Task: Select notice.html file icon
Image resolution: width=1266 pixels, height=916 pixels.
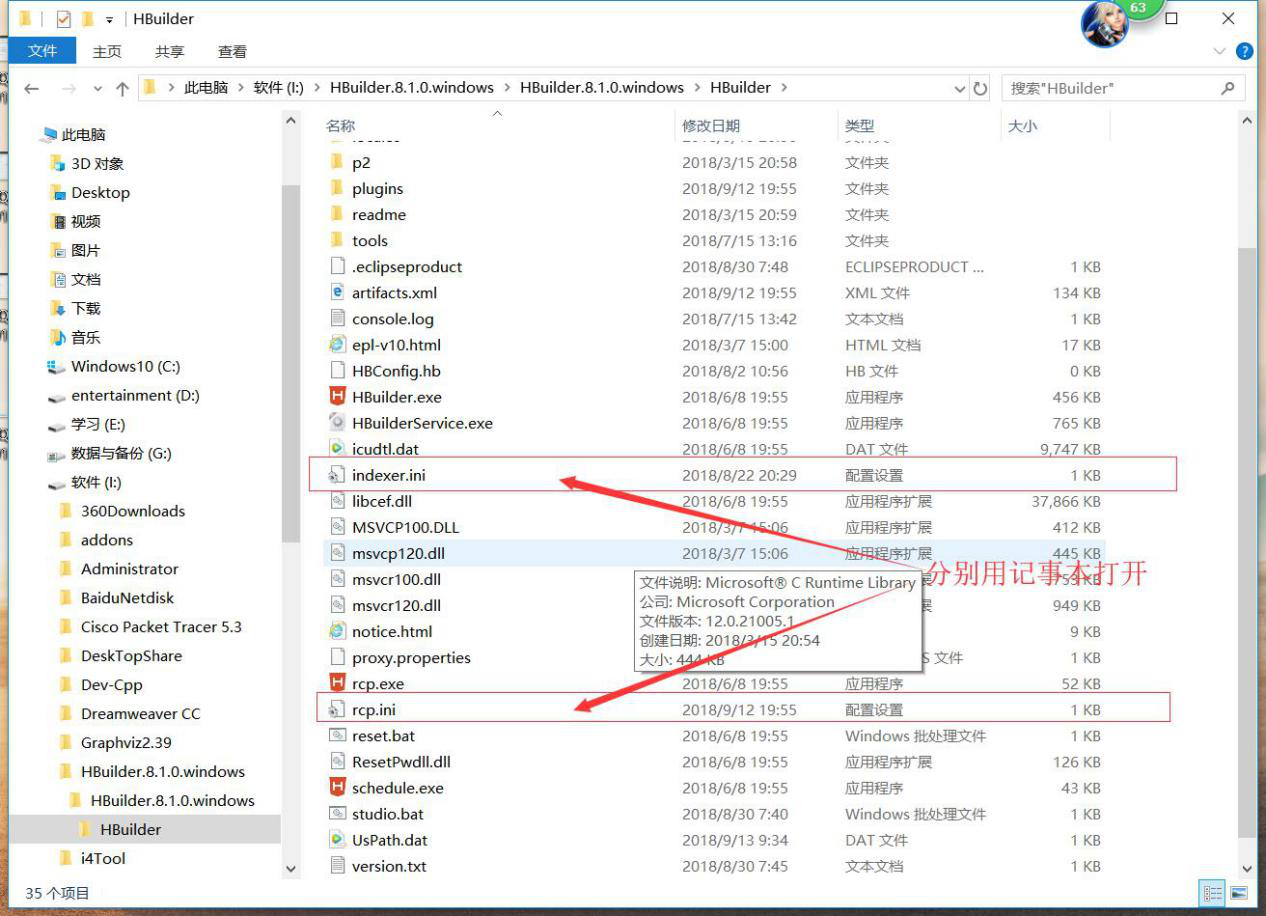Action: 337,631
